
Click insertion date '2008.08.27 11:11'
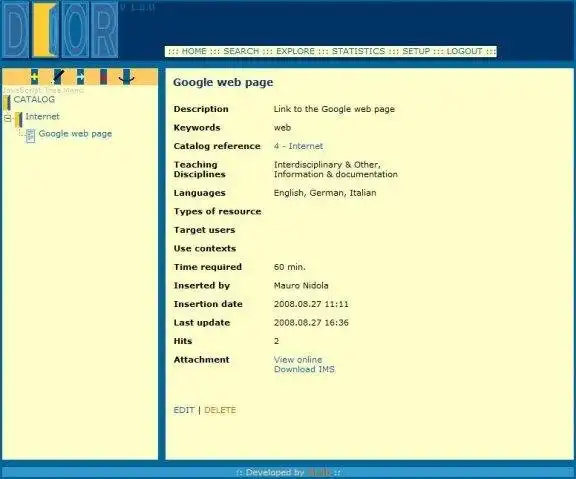coord(311,304)
